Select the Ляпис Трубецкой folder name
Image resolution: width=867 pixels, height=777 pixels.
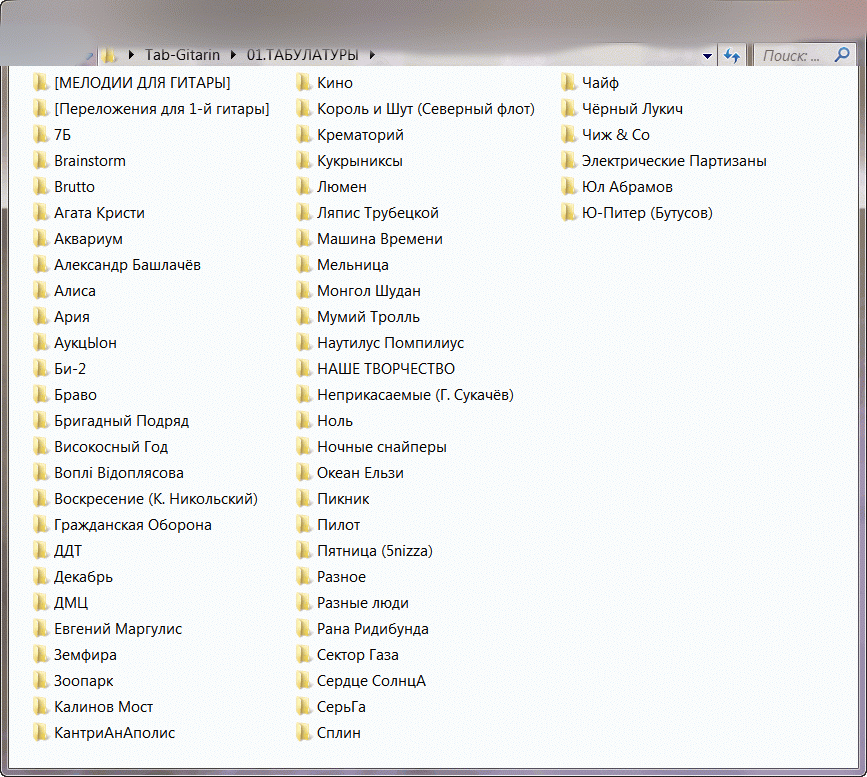[378, 213]
